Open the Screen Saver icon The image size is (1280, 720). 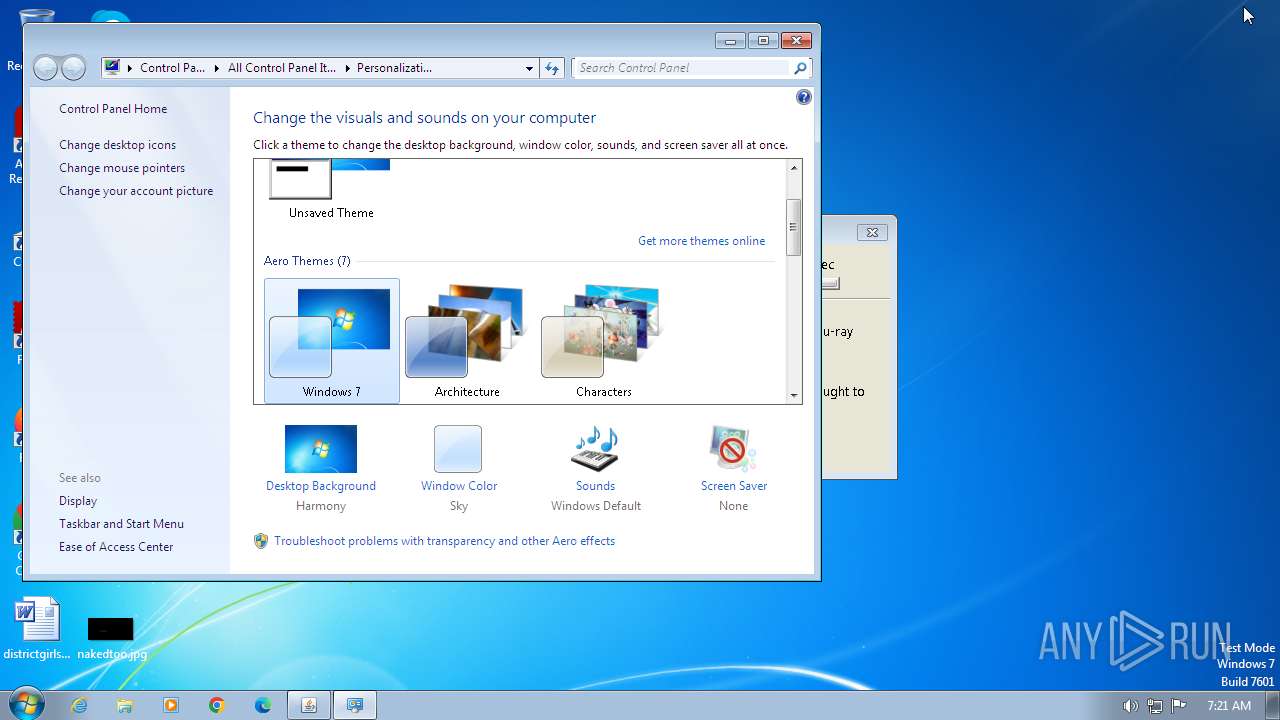click(733, 449)
